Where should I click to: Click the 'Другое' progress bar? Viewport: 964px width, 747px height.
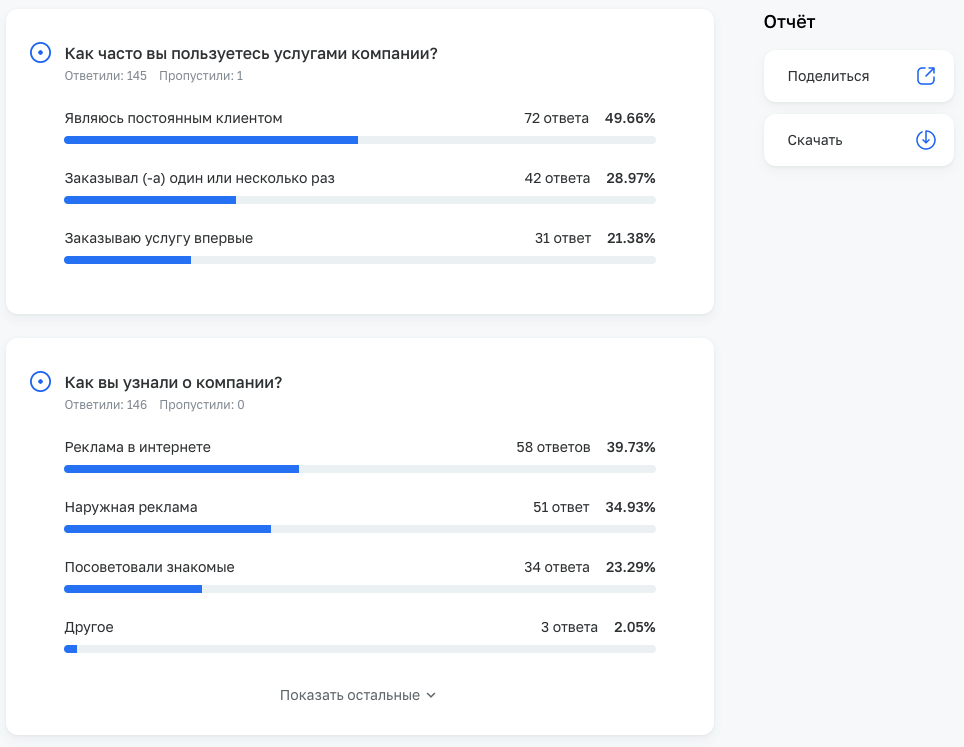[359, 649]
